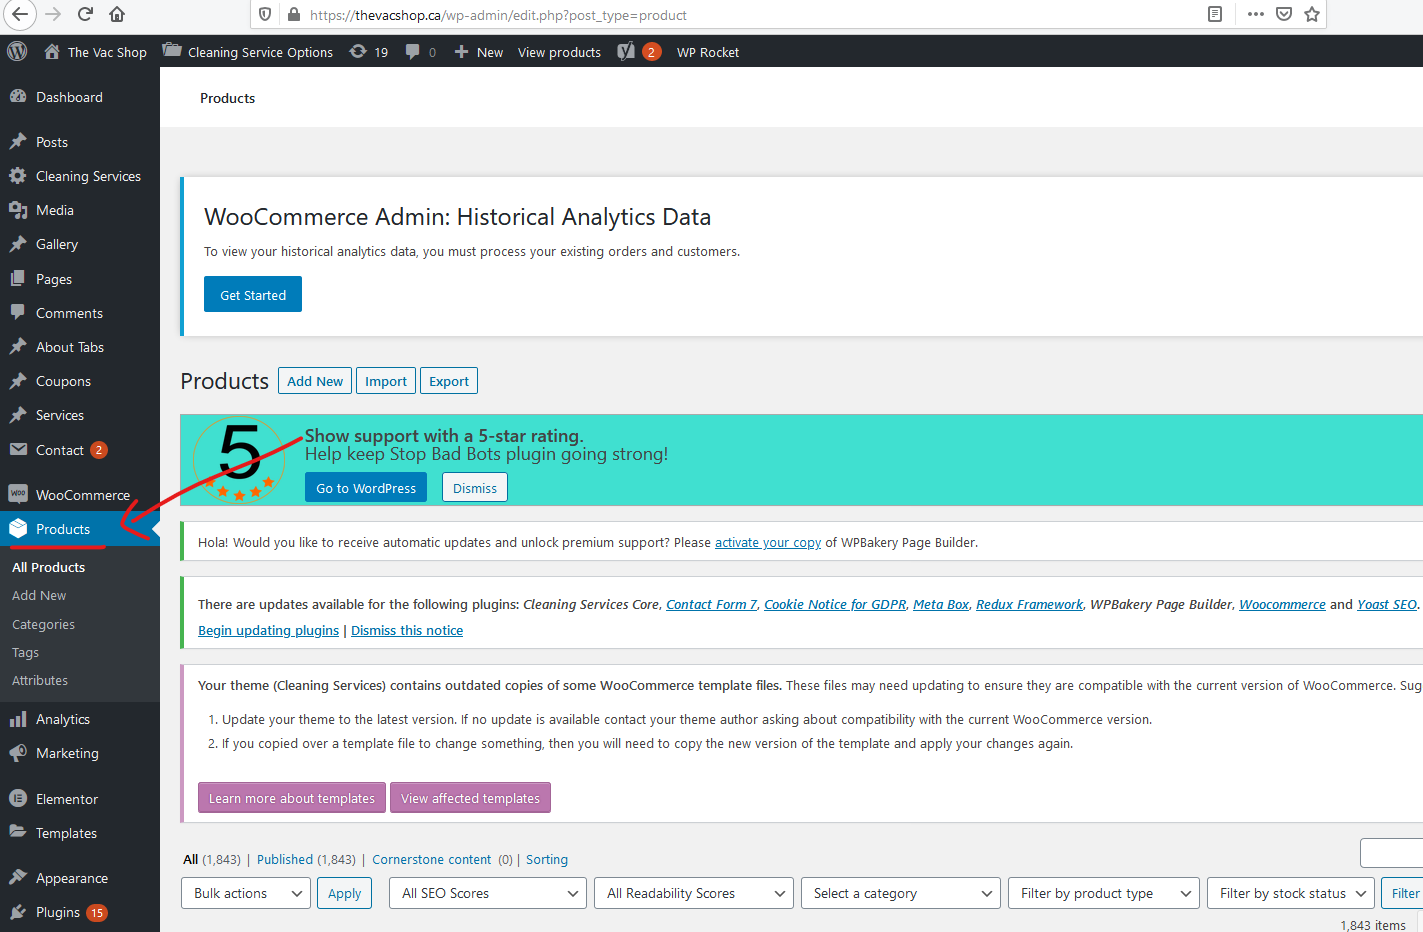Select Add New under Products submenu

[39, 595]
